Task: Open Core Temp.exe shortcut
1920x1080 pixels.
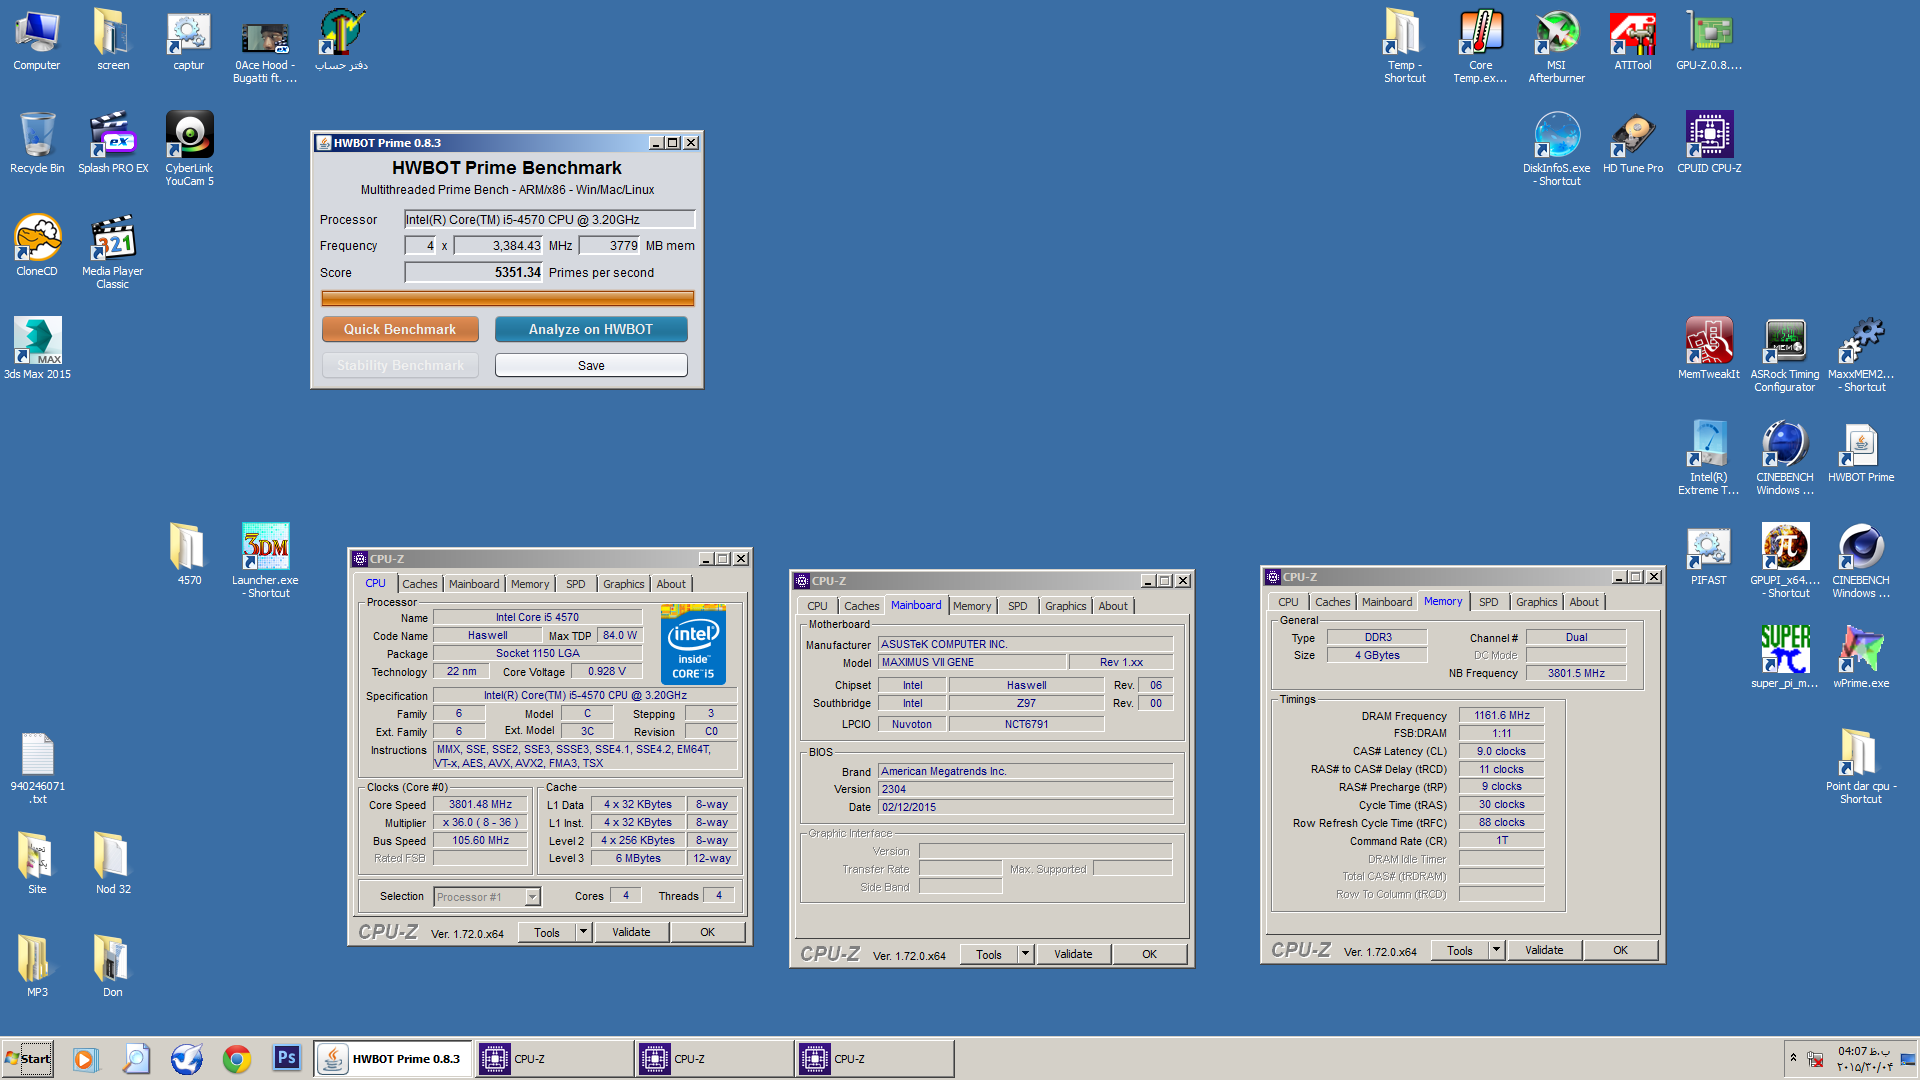Action: coord(1481,45)
